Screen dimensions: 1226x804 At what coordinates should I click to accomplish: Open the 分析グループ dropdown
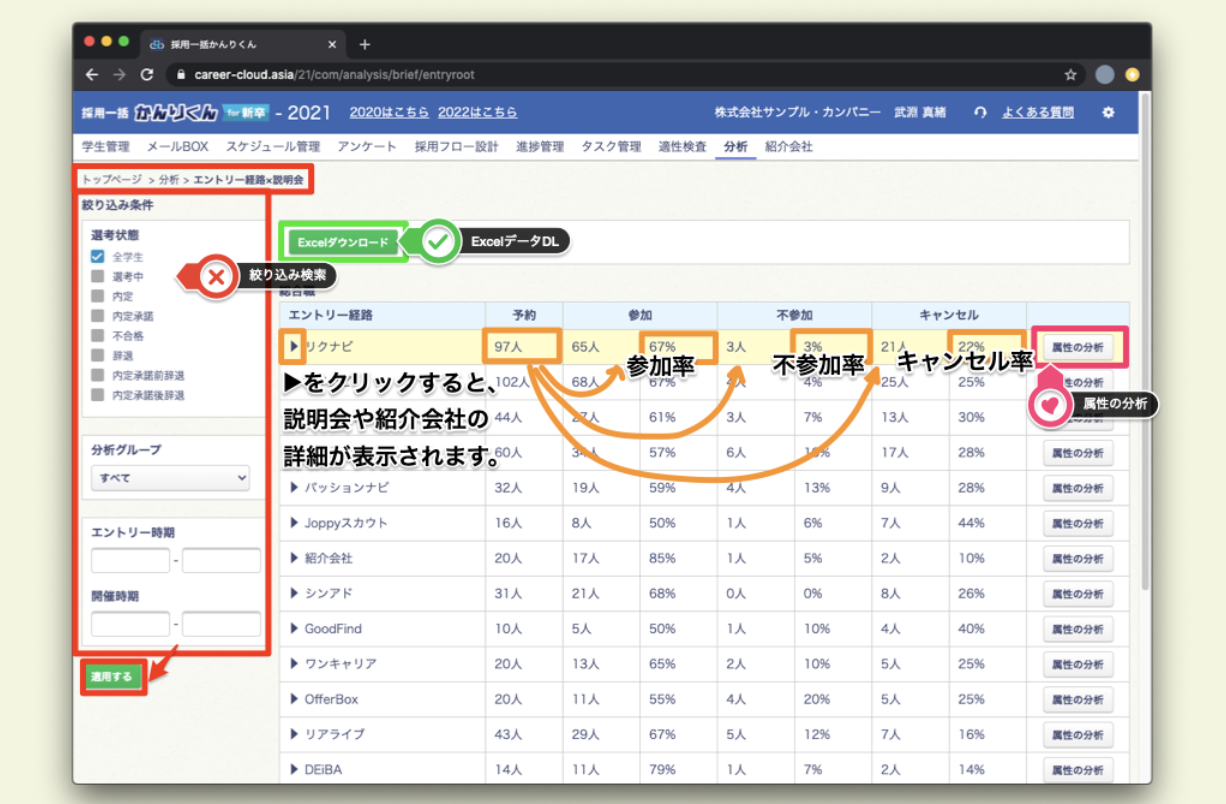(170, 478)
